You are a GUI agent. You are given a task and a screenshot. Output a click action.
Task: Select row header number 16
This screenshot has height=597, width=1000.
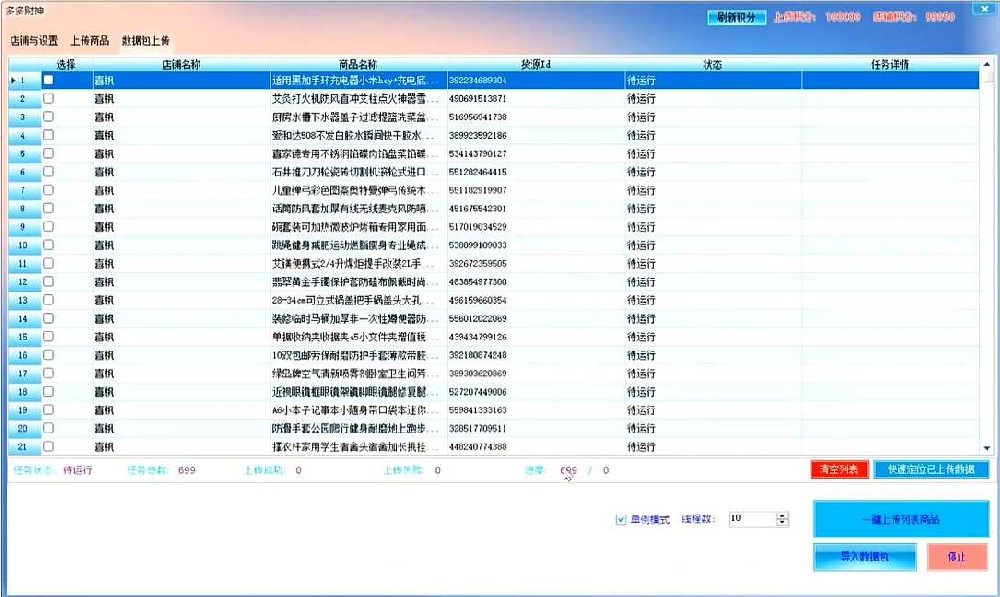[x=25, y=355]
